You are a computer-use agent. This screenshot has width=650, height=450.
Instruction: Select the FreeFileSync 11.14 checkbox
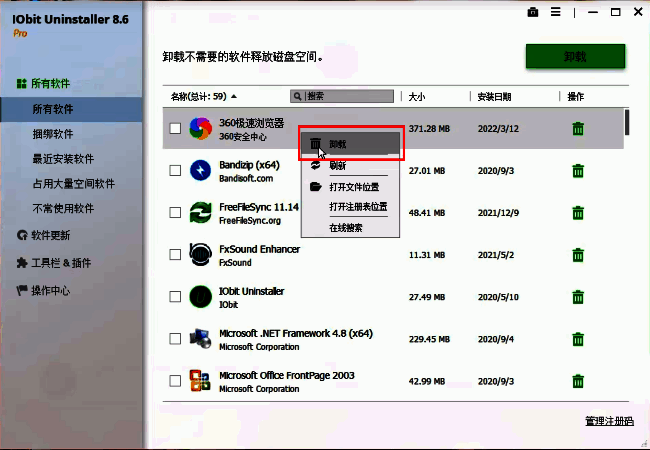[175, 213]
